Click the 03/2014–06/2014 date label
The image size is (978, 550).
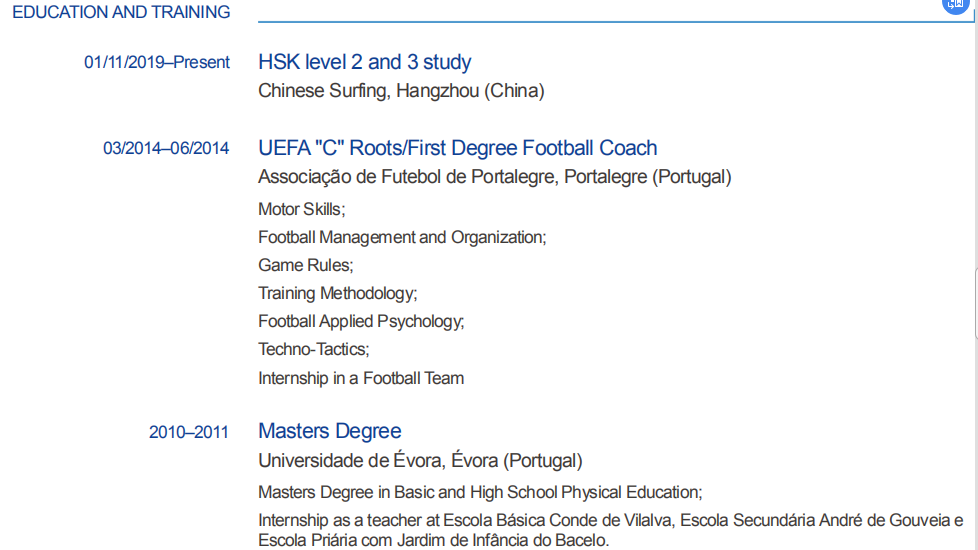[166, 149]
